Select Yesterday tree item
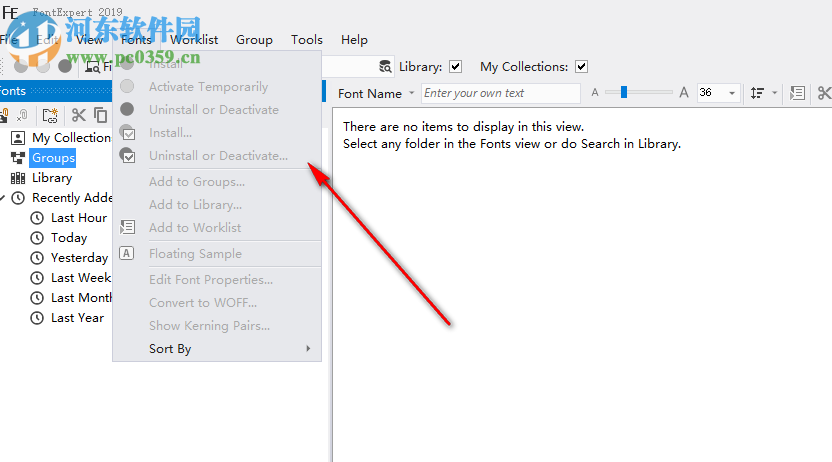Viewport: 832px width, 462px height. coord(80,258)
